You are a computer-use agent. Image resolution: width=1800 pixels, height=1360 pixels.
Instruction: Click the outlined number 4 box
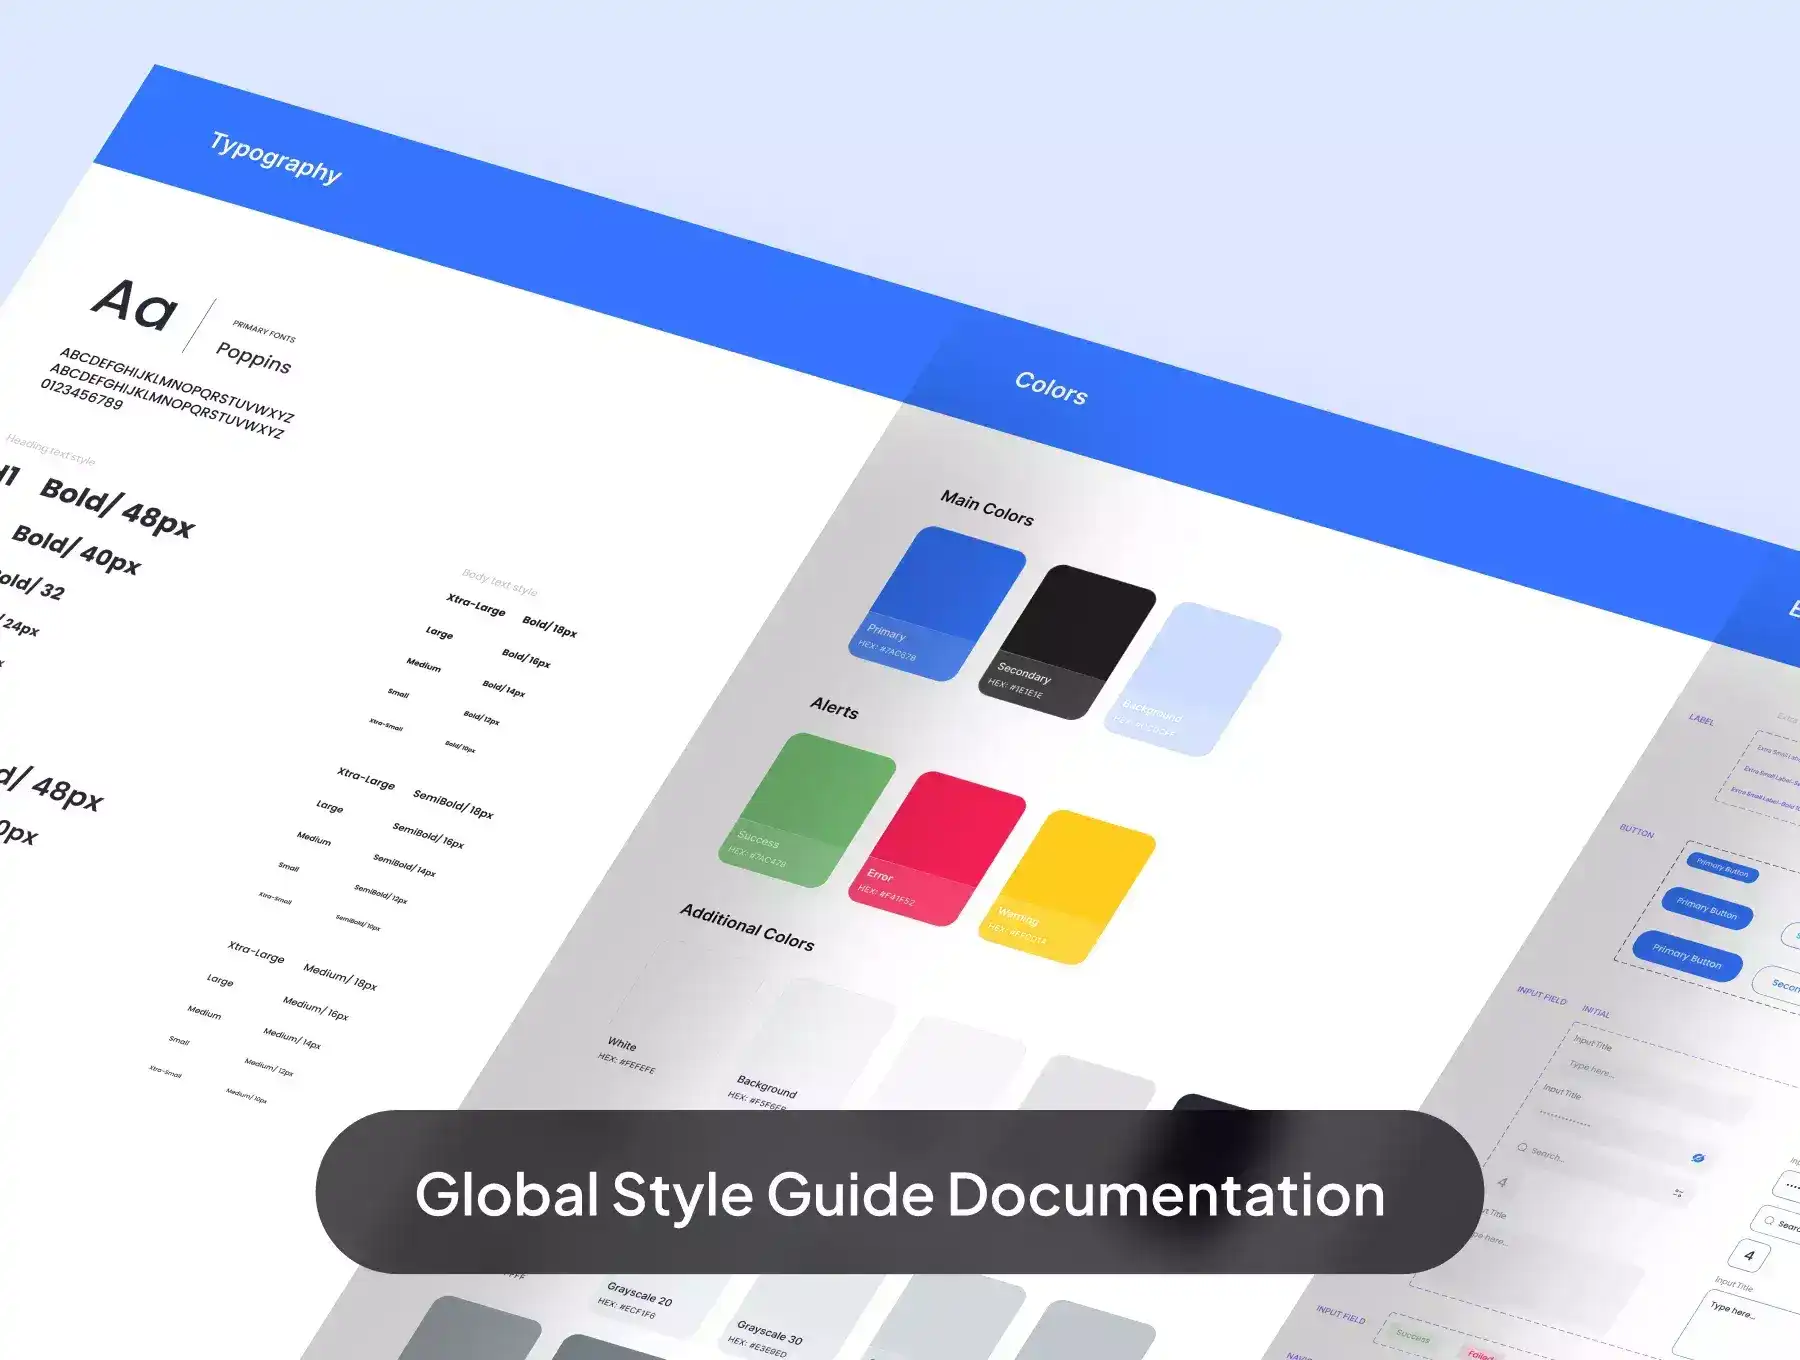tap(1749, 1255)
